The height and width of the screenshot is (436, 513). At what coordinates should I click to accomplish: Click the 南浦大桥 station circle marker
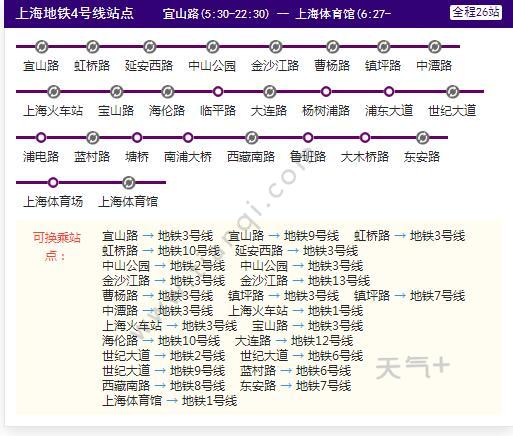tap(188, 137)
